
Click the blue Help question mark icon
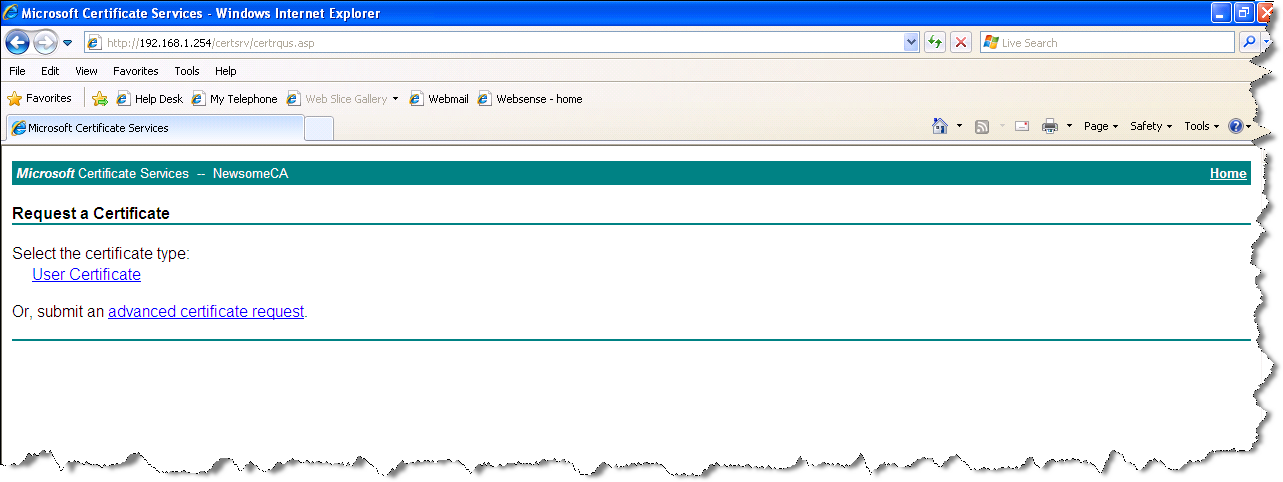[1236, 126]
